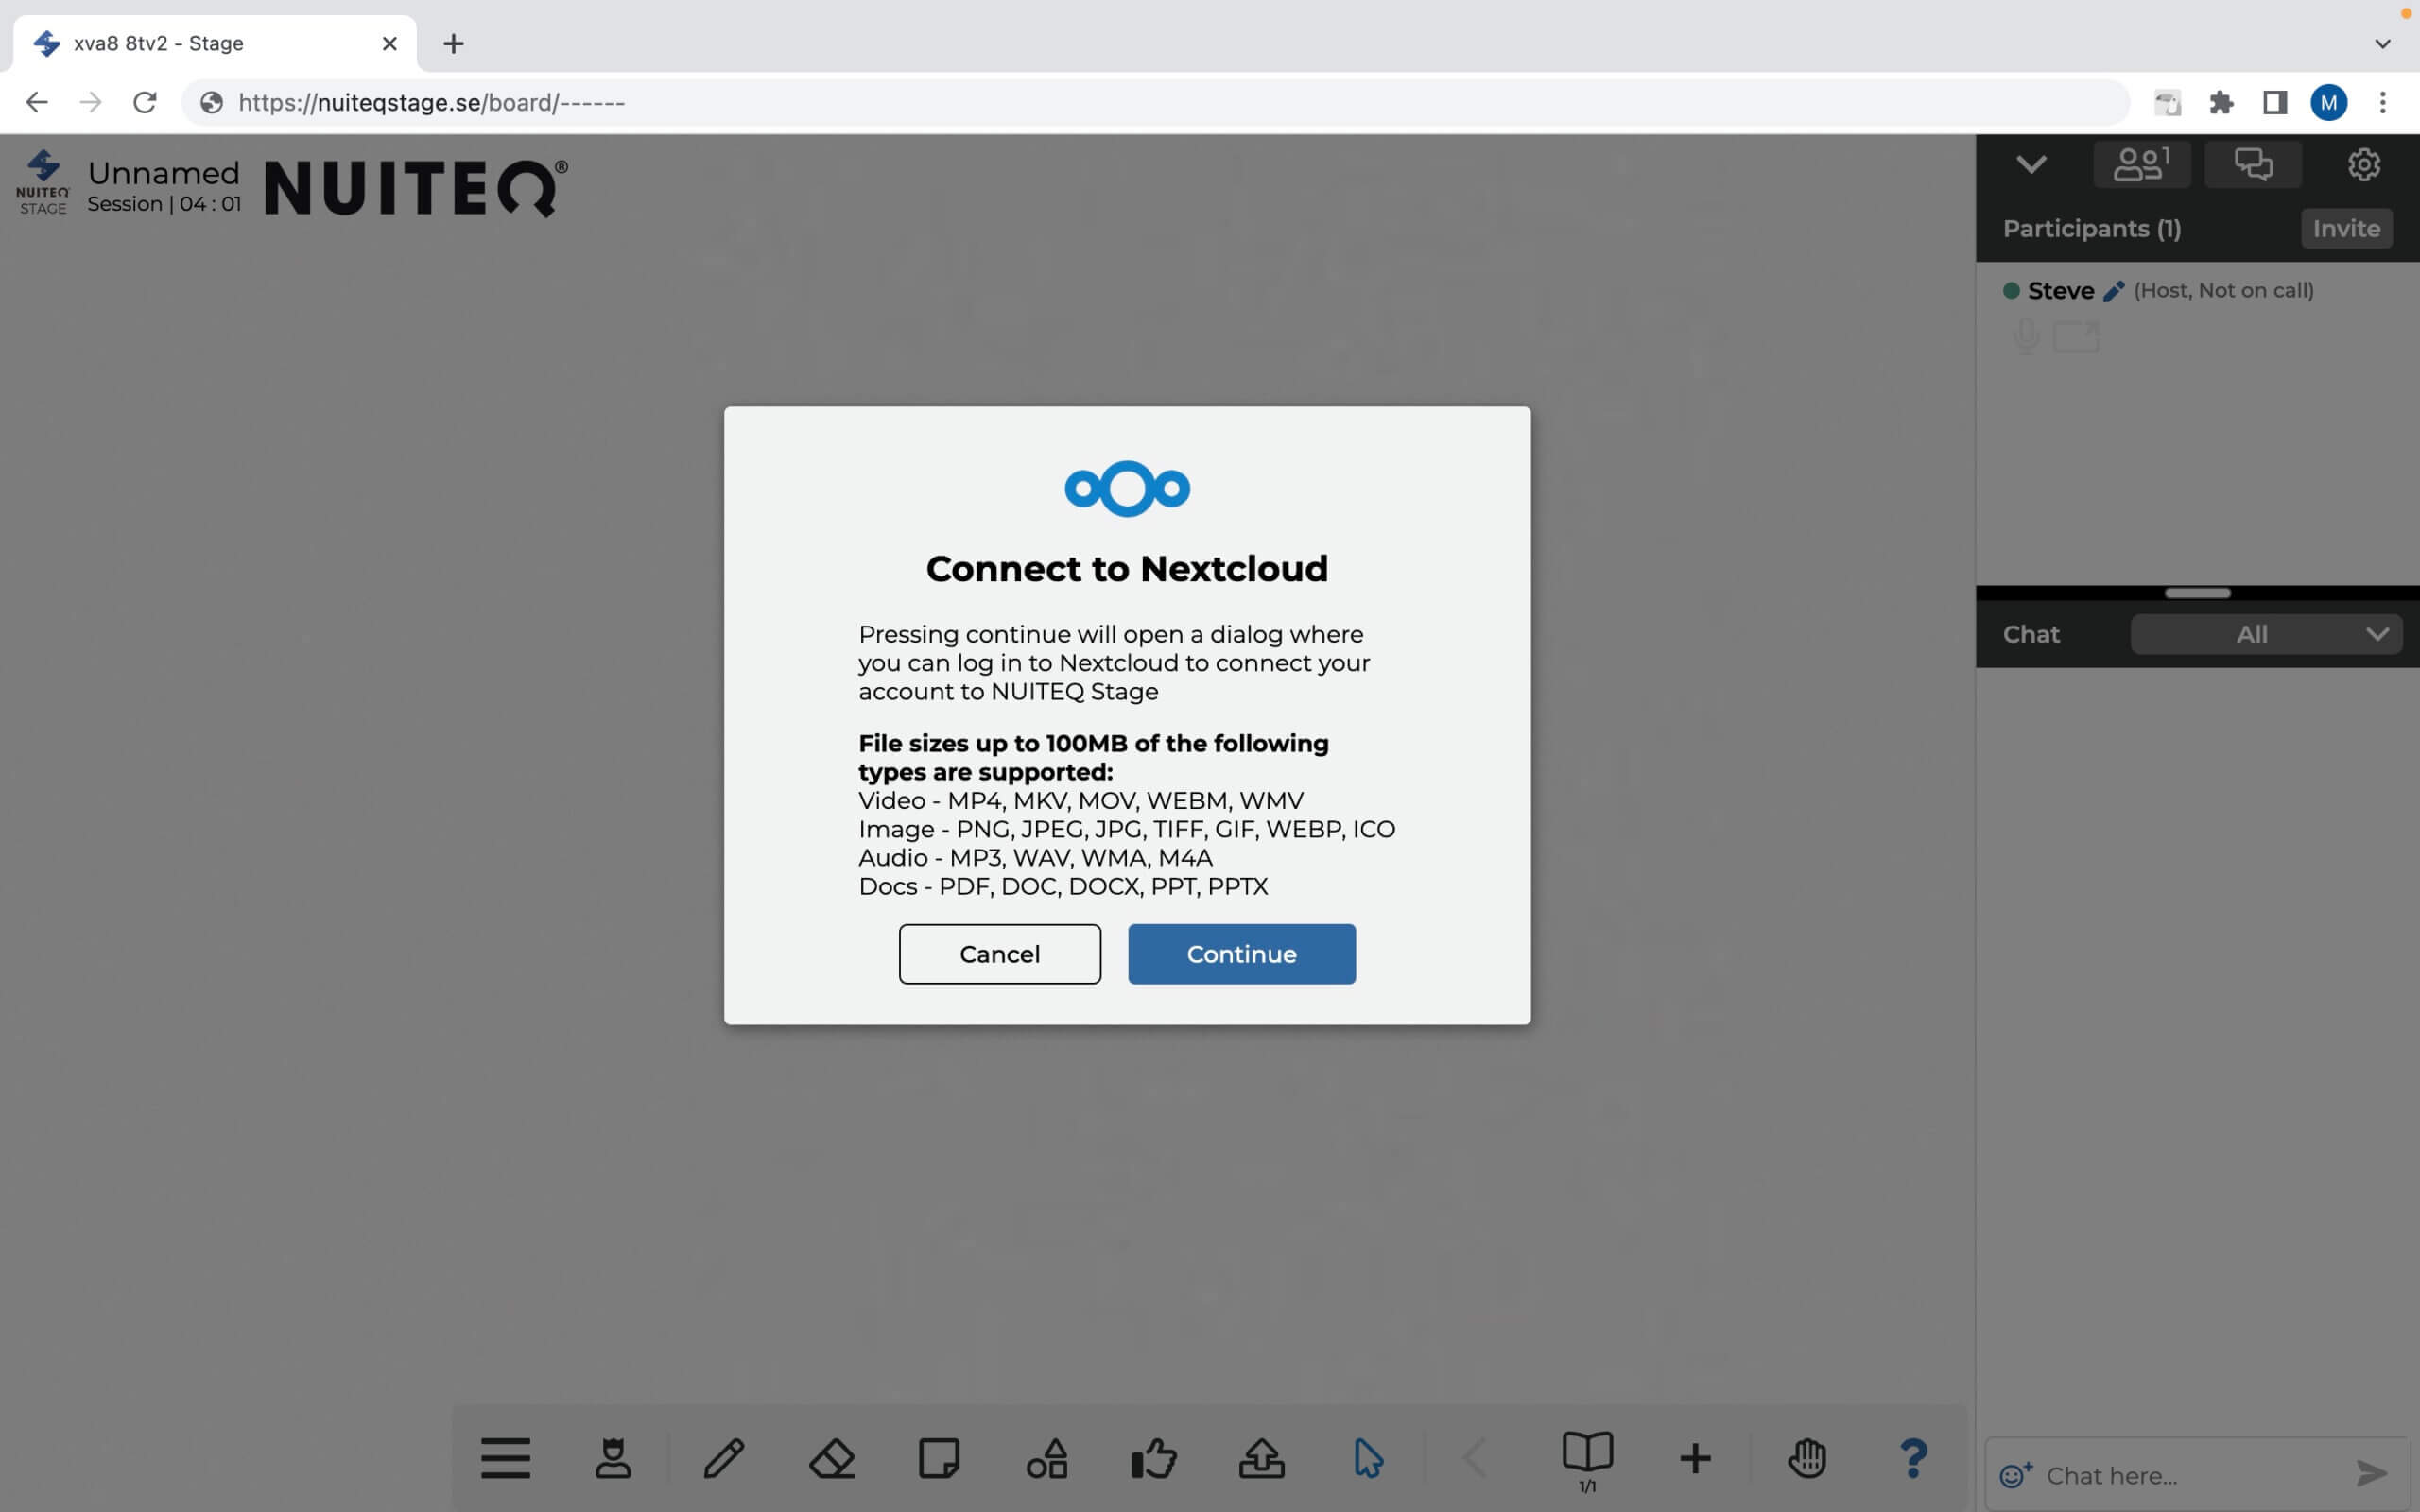Show the chat panel icon
Screen dimensions: 2420x1512
[x=2253, y=164]
